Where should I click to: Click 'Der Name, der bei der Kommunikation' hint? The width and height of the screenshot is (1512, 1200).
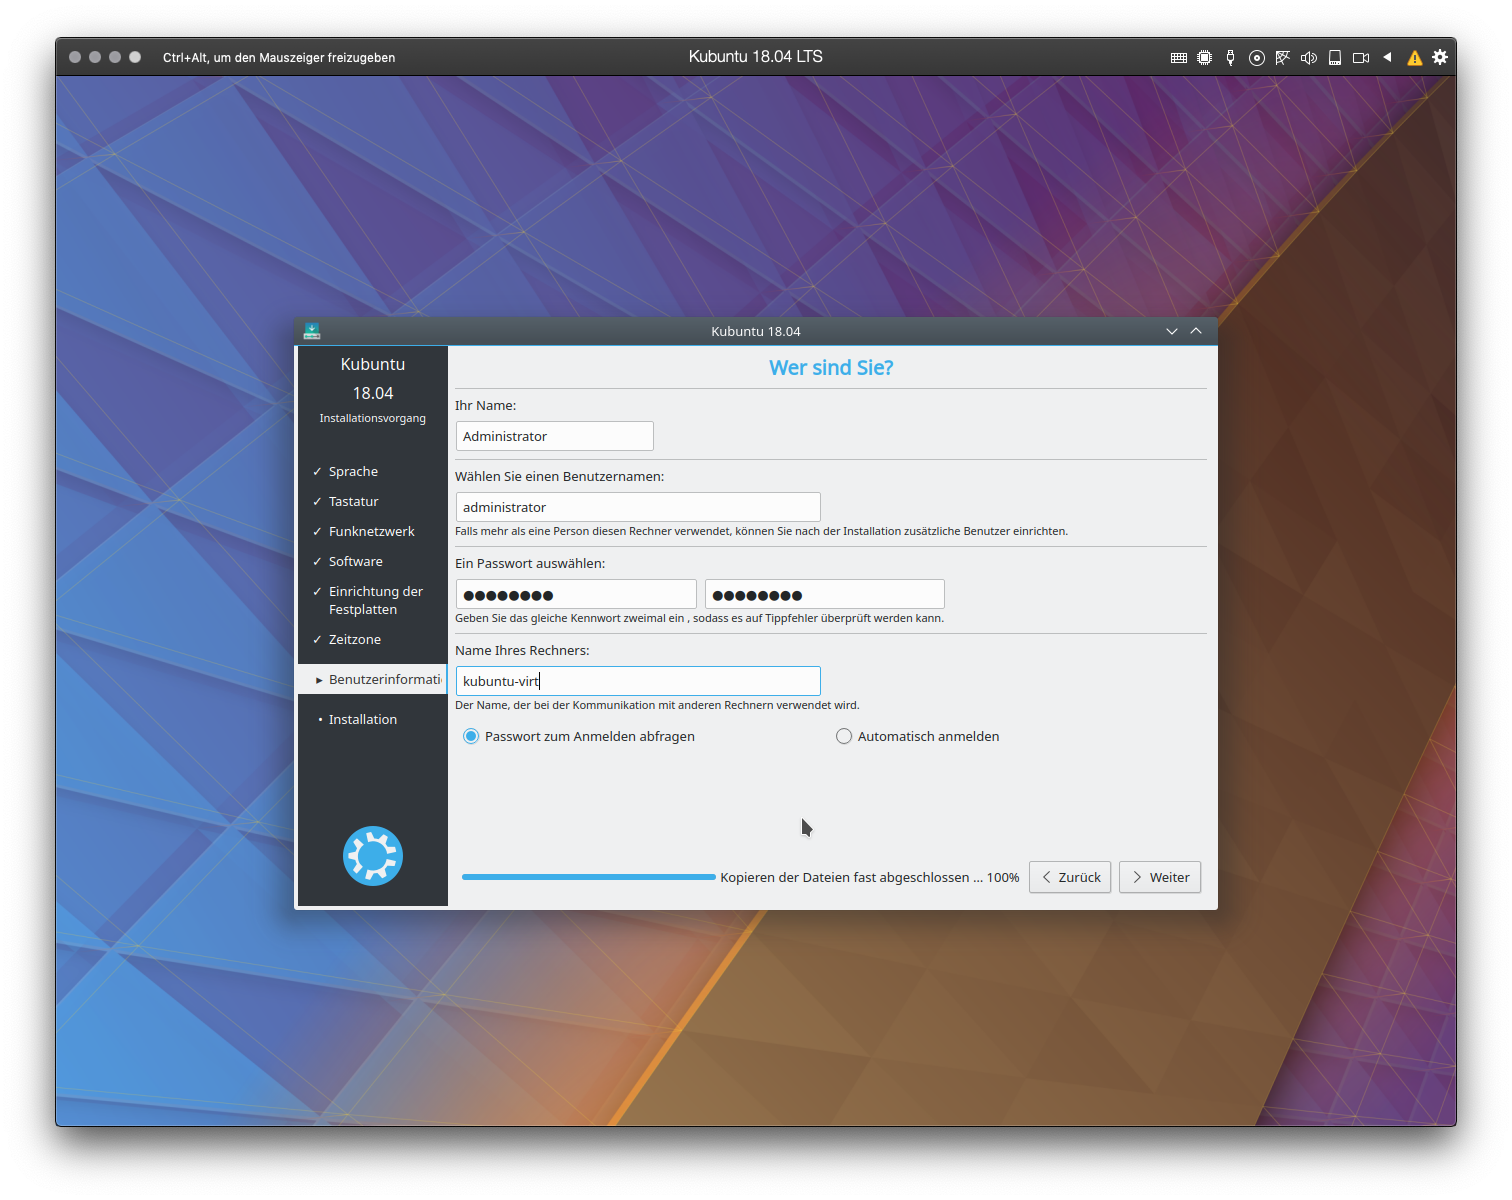click(657, 705)
